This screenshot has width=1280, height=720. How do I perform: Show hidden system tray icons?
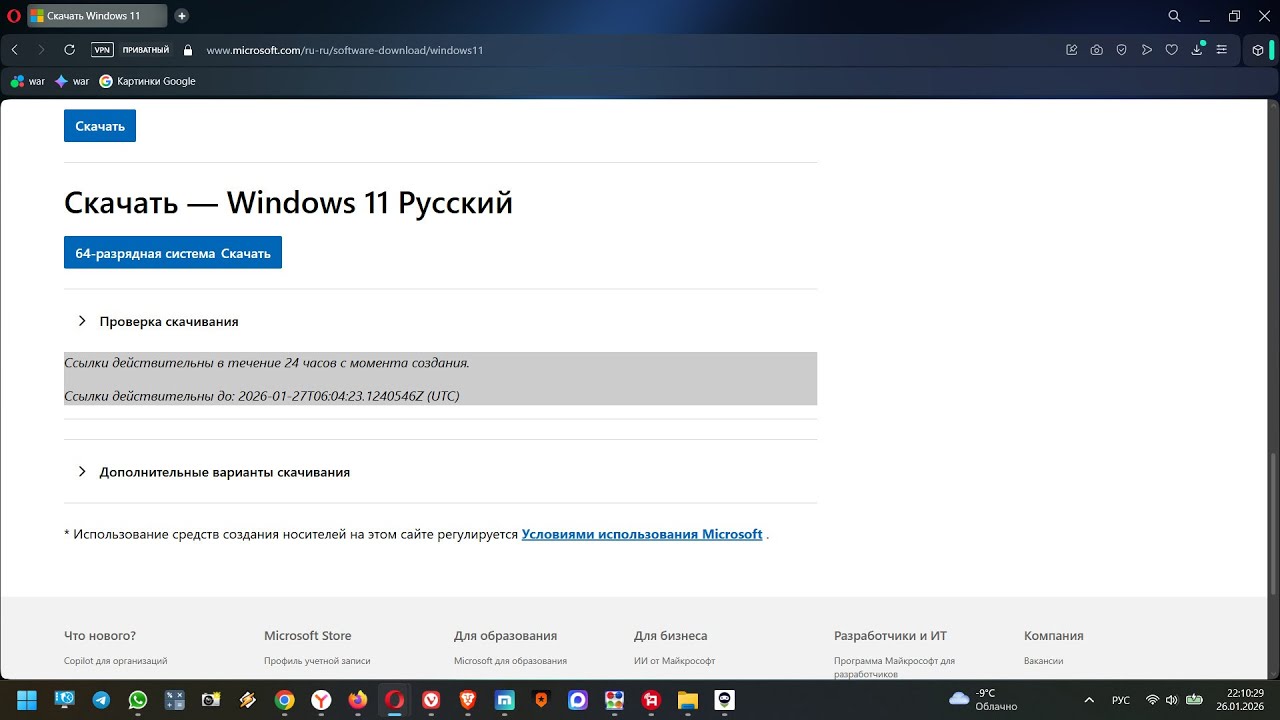click(x=1089, y=700)
